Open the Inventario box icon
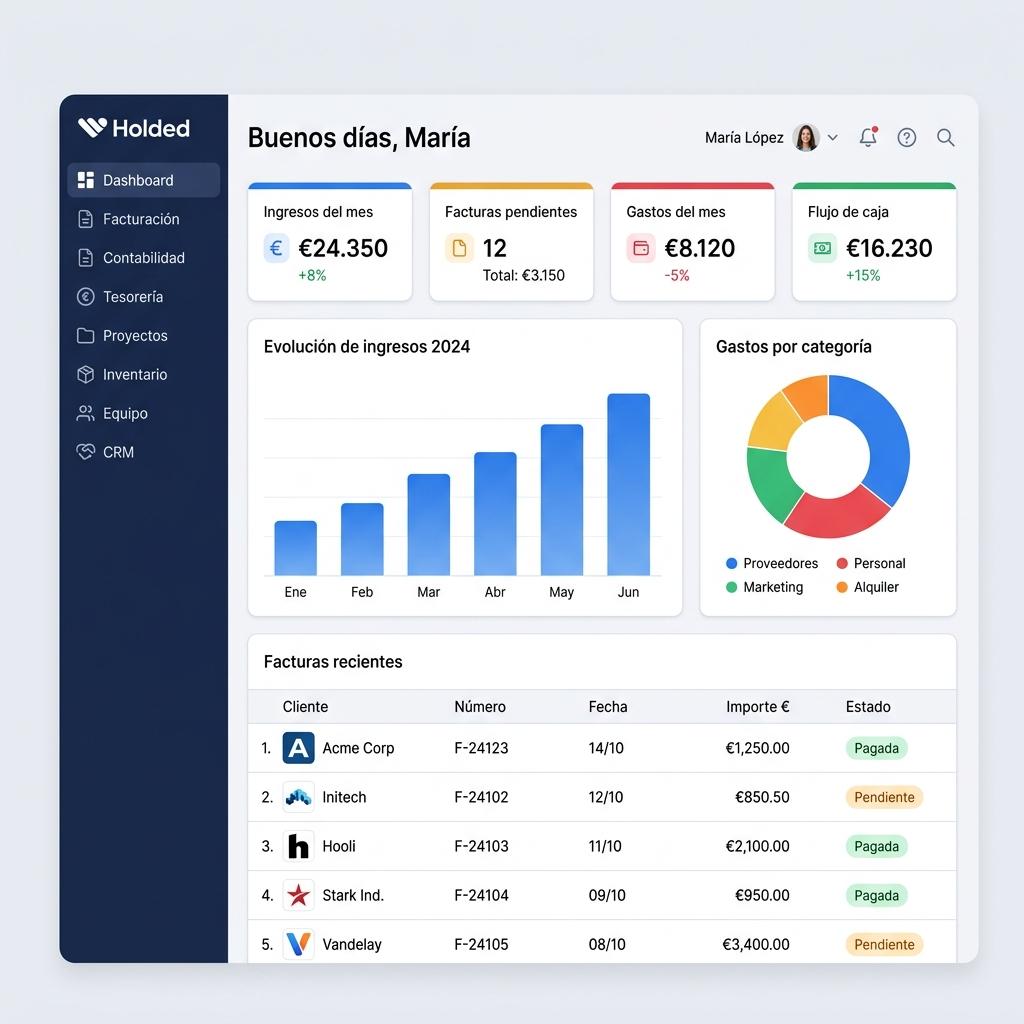This screenshot has width=1024, height=1024. pos(85,374)
